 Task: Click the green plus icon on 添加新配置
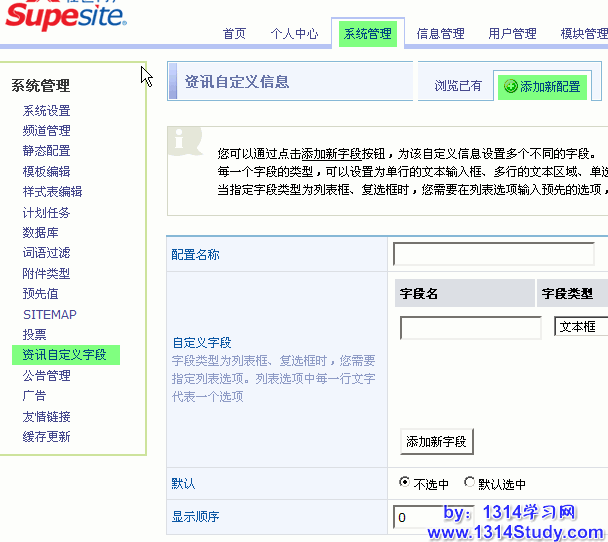coord(508,87)
